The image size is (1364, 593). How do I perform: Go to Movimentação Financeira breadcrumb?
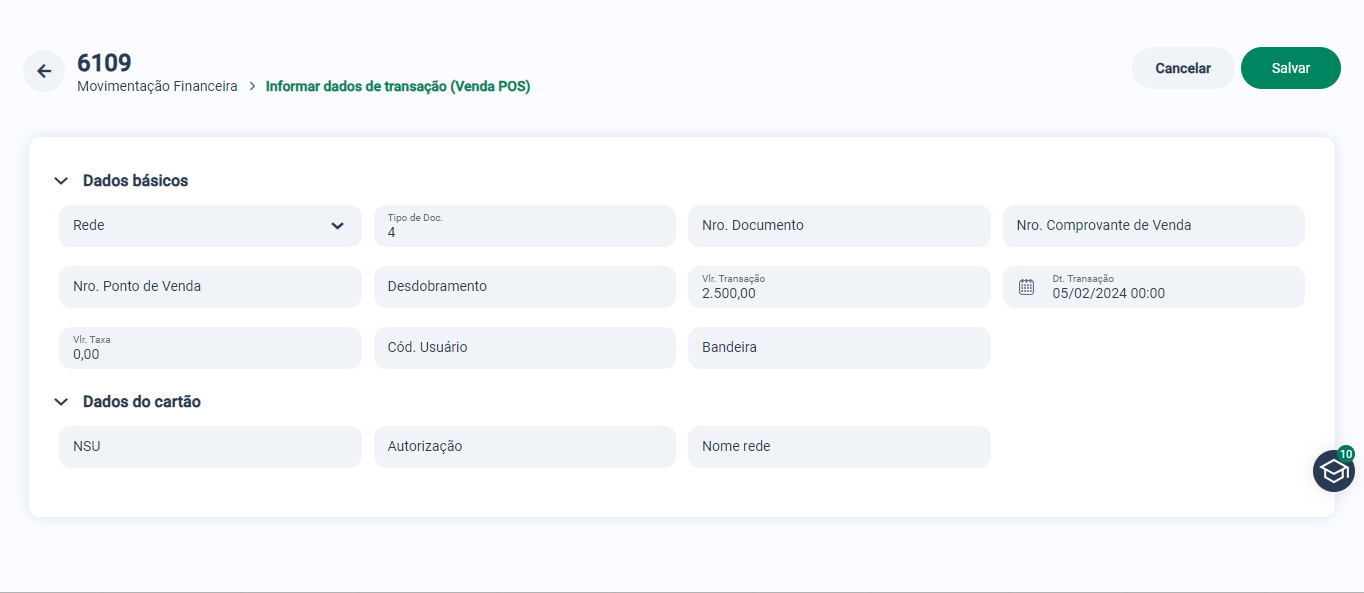tap(157, 86)
